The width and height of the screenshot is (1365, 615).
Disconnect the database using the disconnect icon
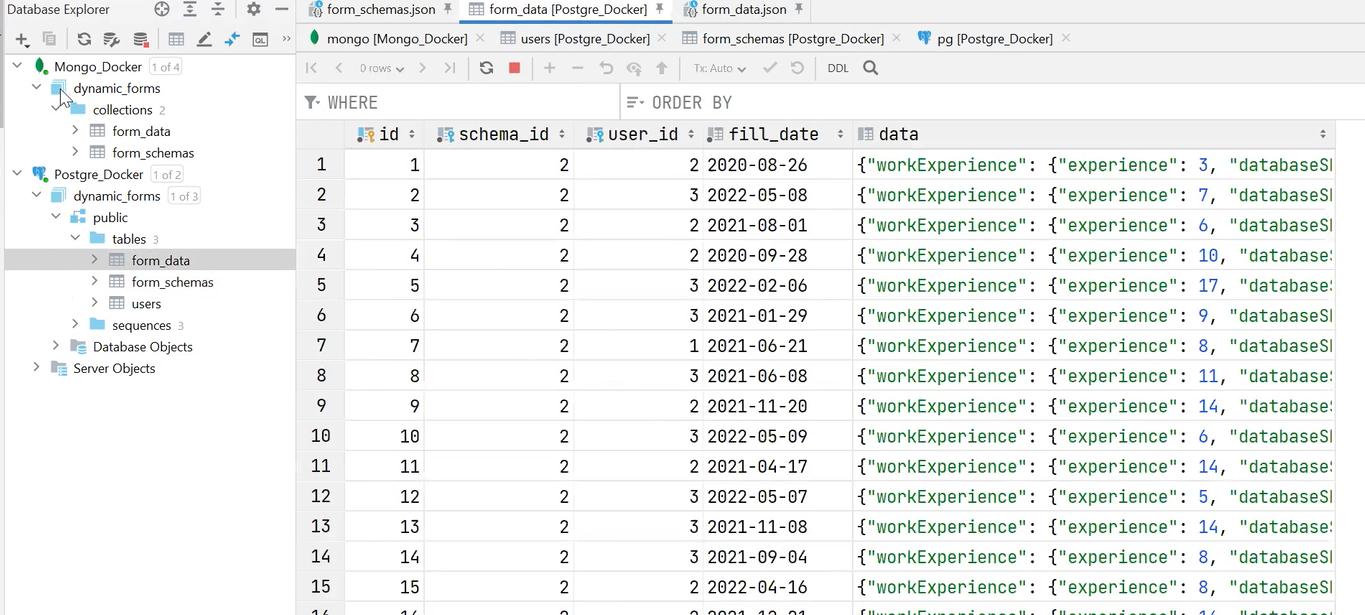pyautogui.click(x=141, y=40)
